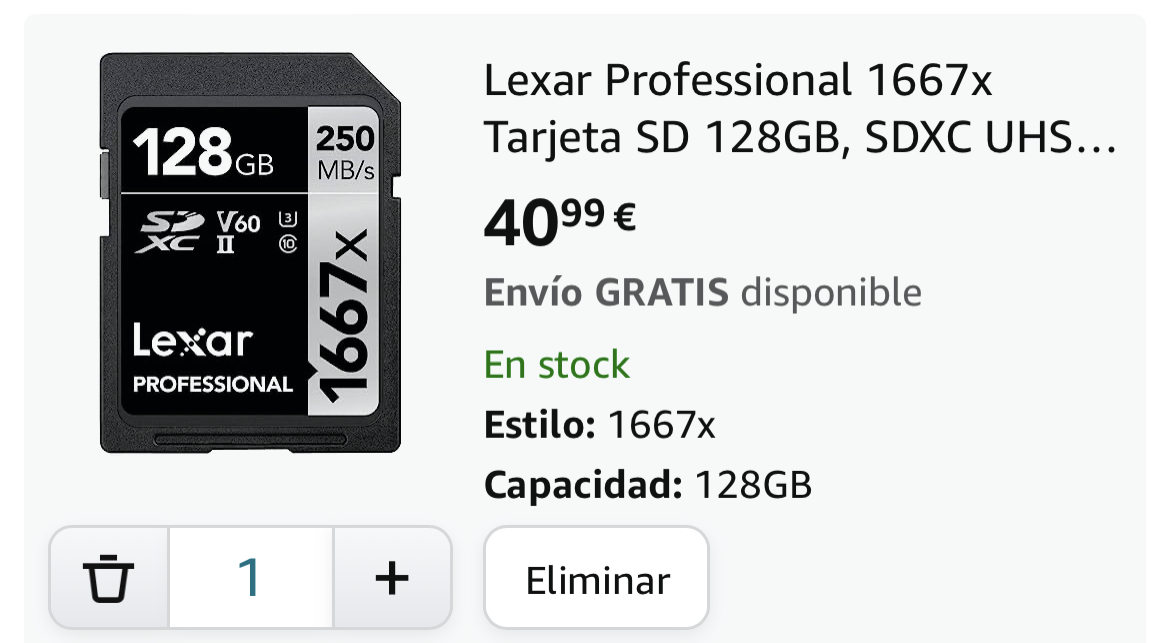Click the V60 speed class icon
The width and height of the screenshot is (1170, 643).
[x=238, y=230]
